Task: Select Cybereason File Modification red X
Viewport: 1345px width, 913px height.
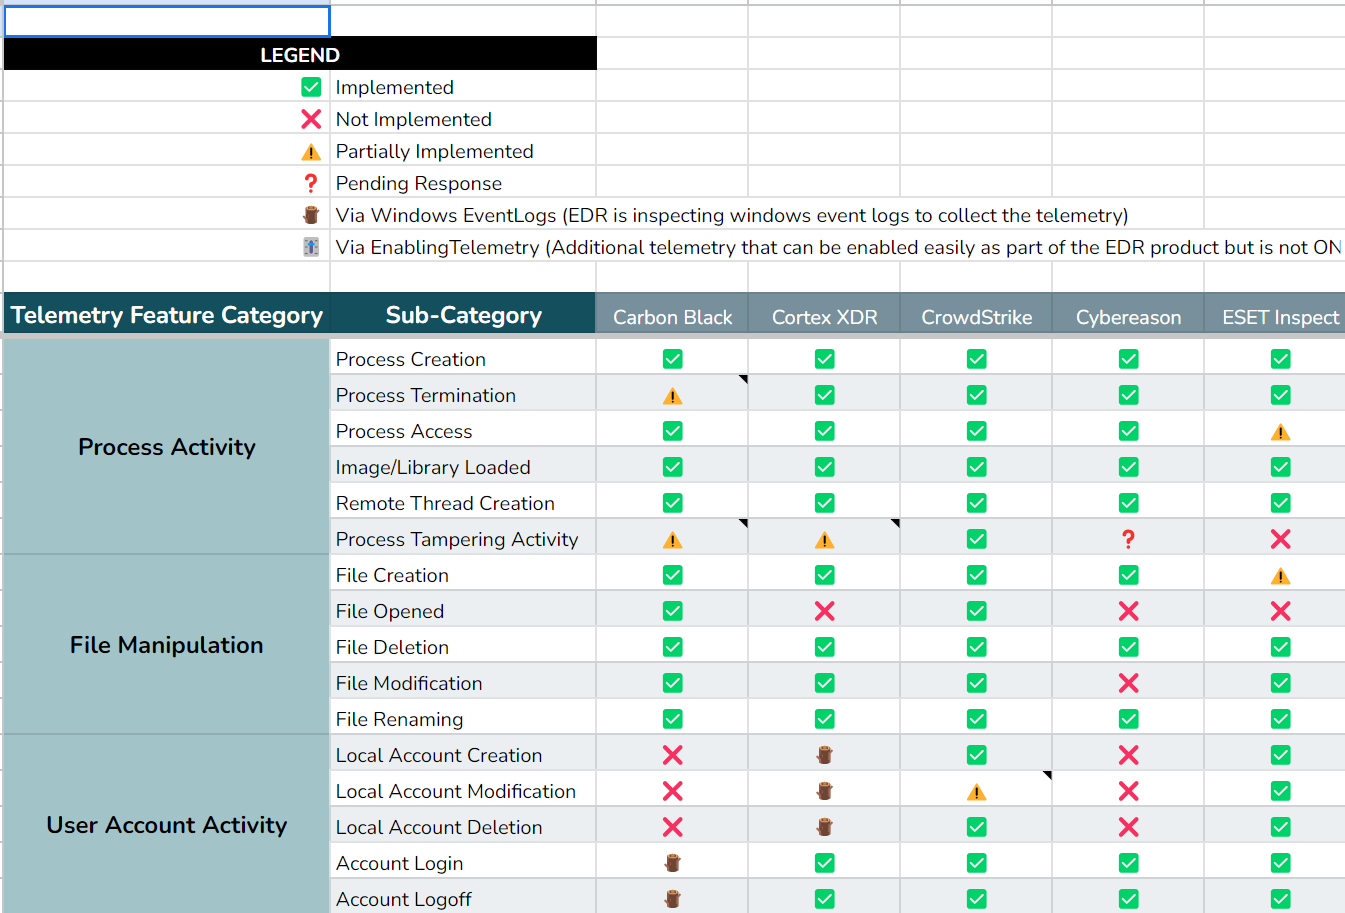Action: [1129, 683]
